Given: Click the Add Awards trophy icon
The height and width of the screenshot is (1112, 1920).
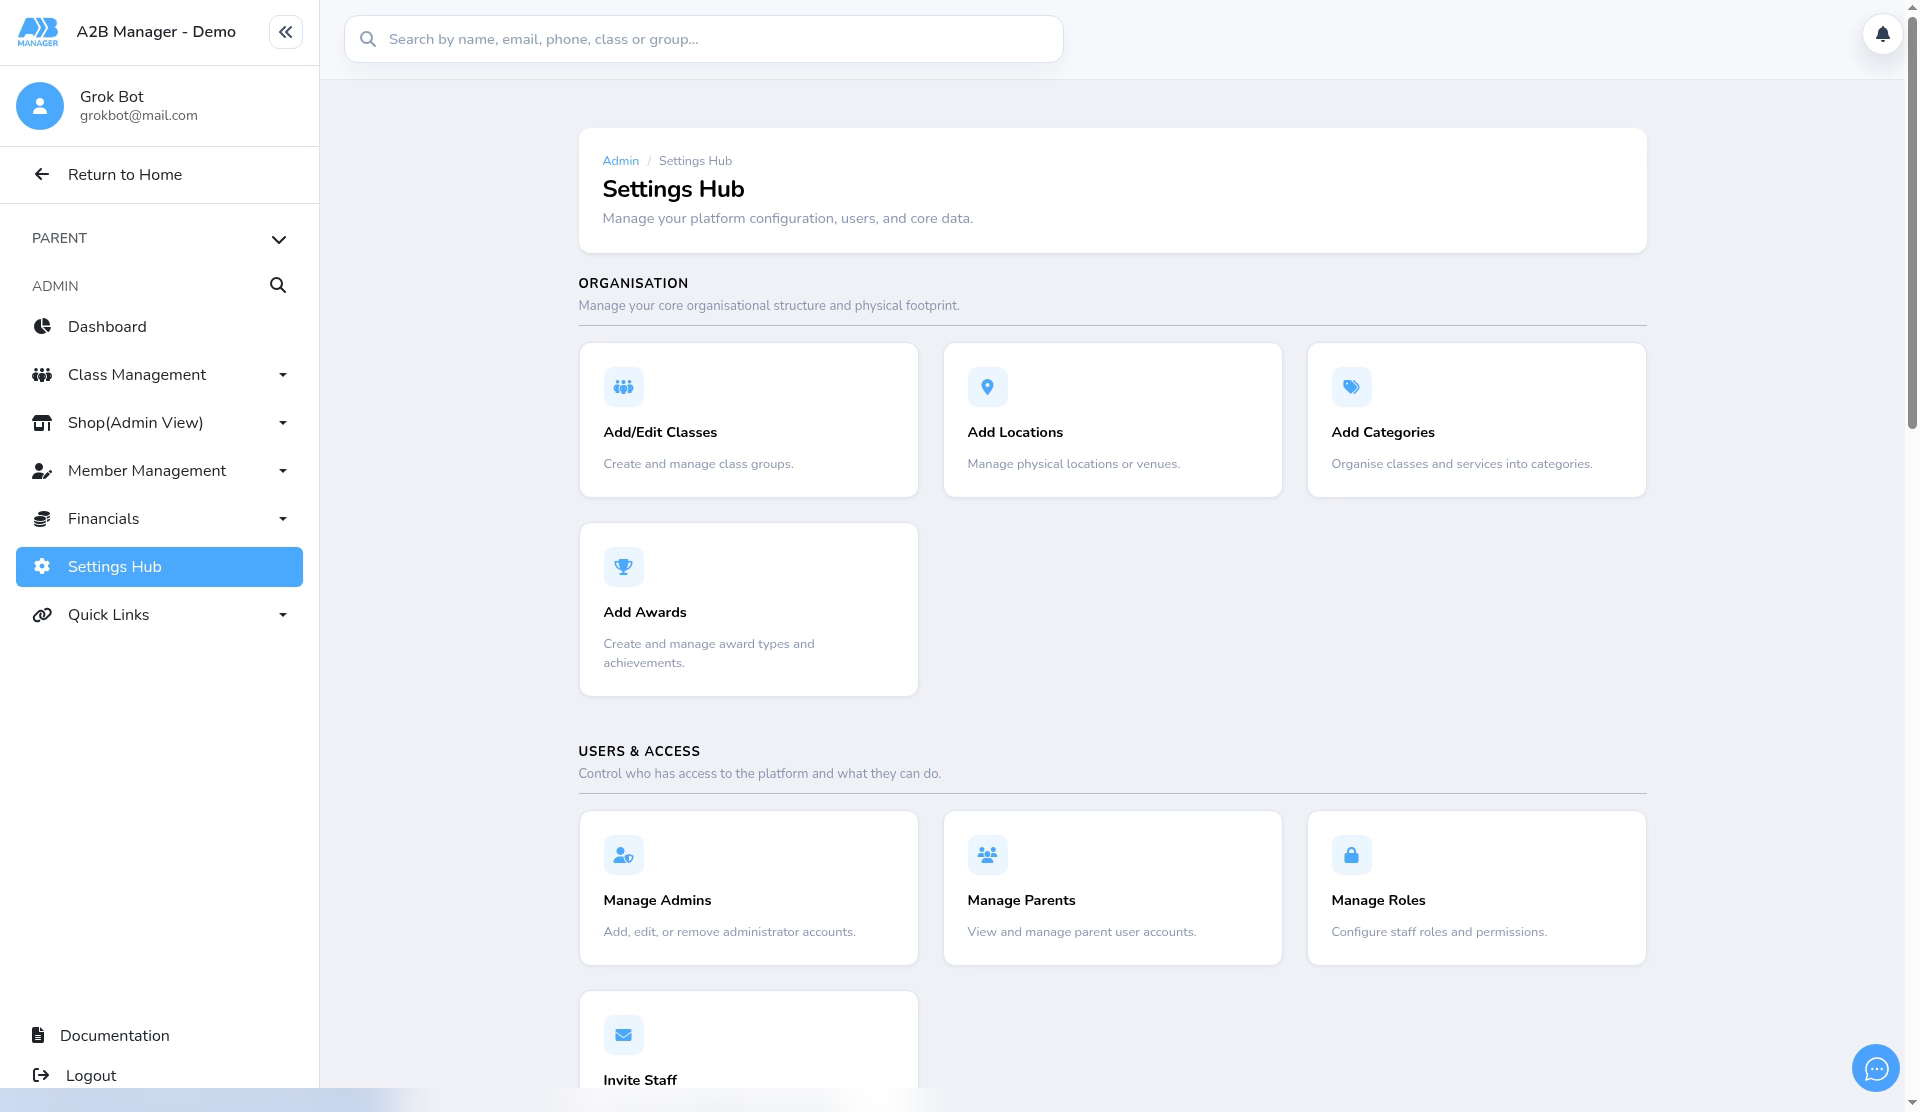Looking at the screenshot, I should pos(623,567).
